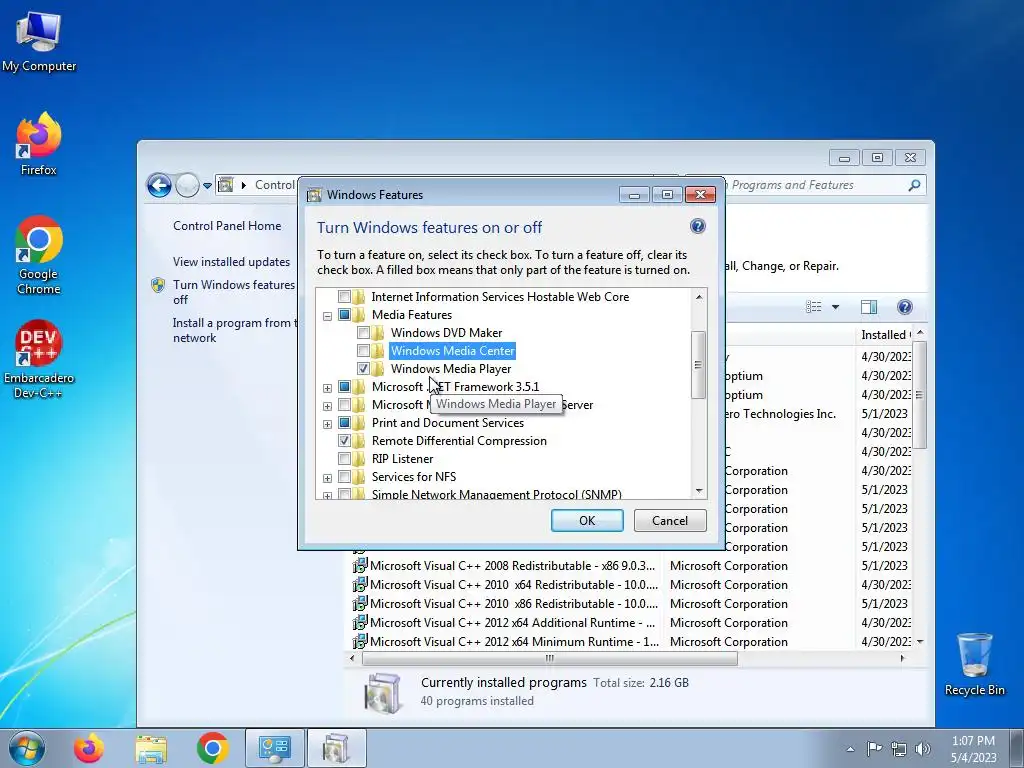The image size is (1024, 768).
Task: Open the Firefox desktop shortcut
Action: point(38,144)
